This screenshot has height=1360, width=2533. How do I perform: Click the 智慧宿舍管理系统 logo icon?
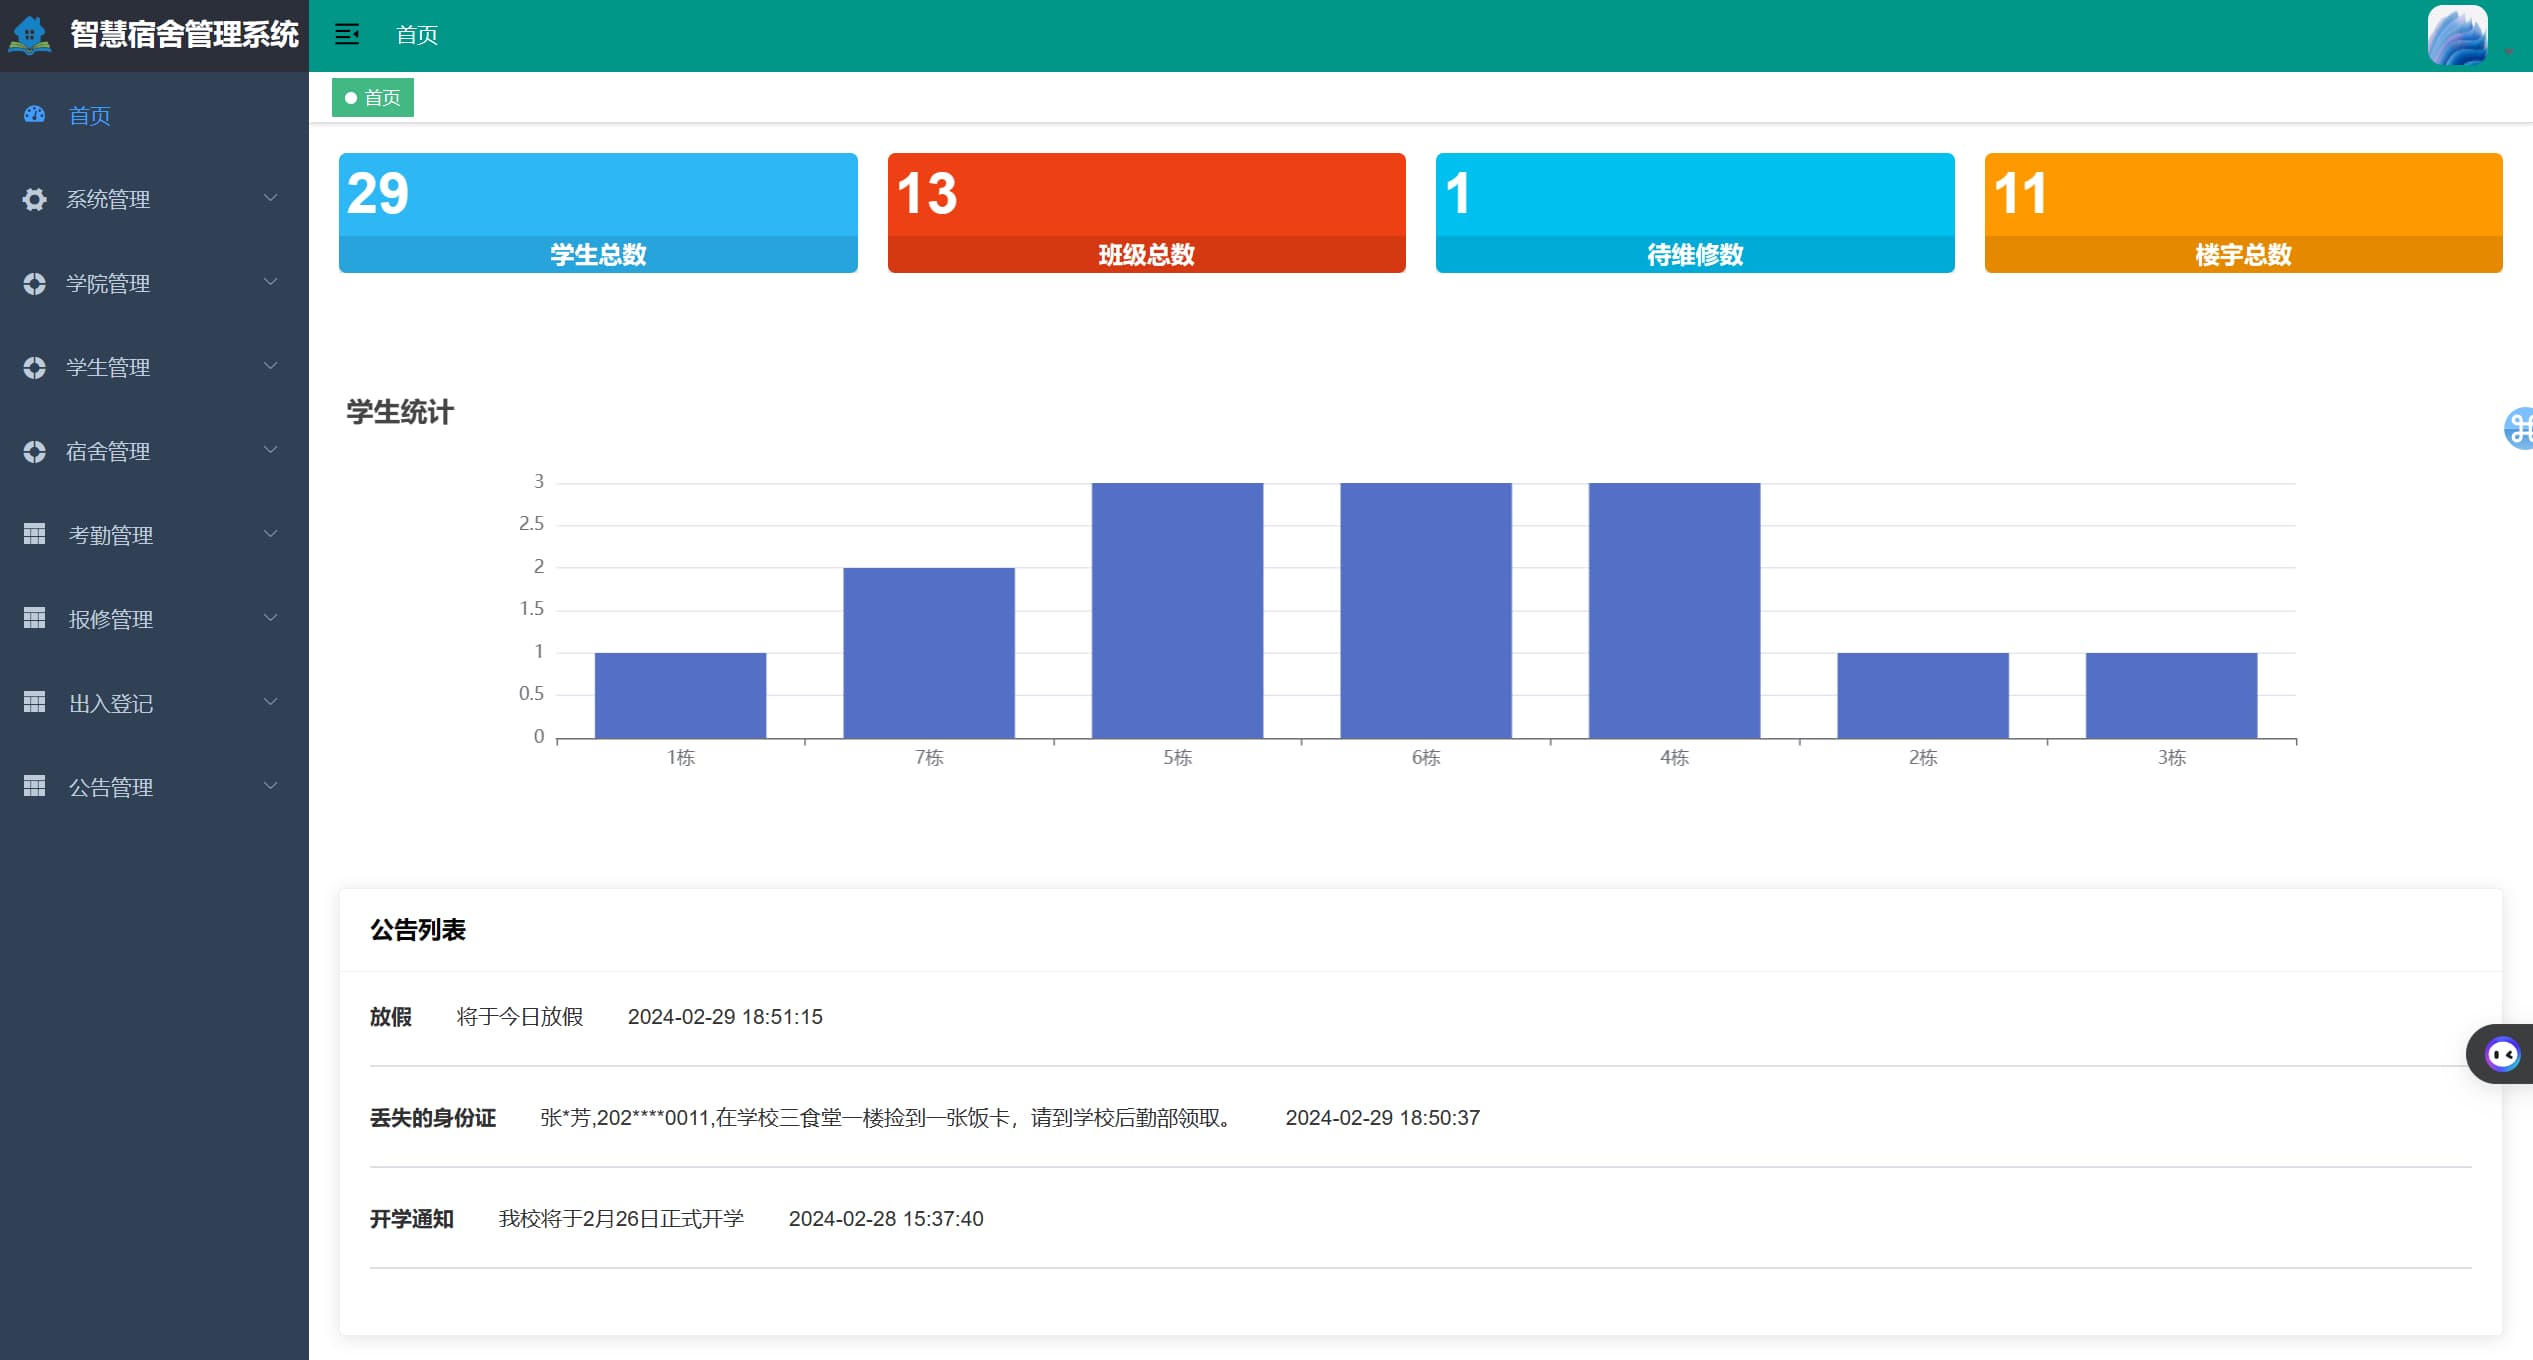[30, 35]
